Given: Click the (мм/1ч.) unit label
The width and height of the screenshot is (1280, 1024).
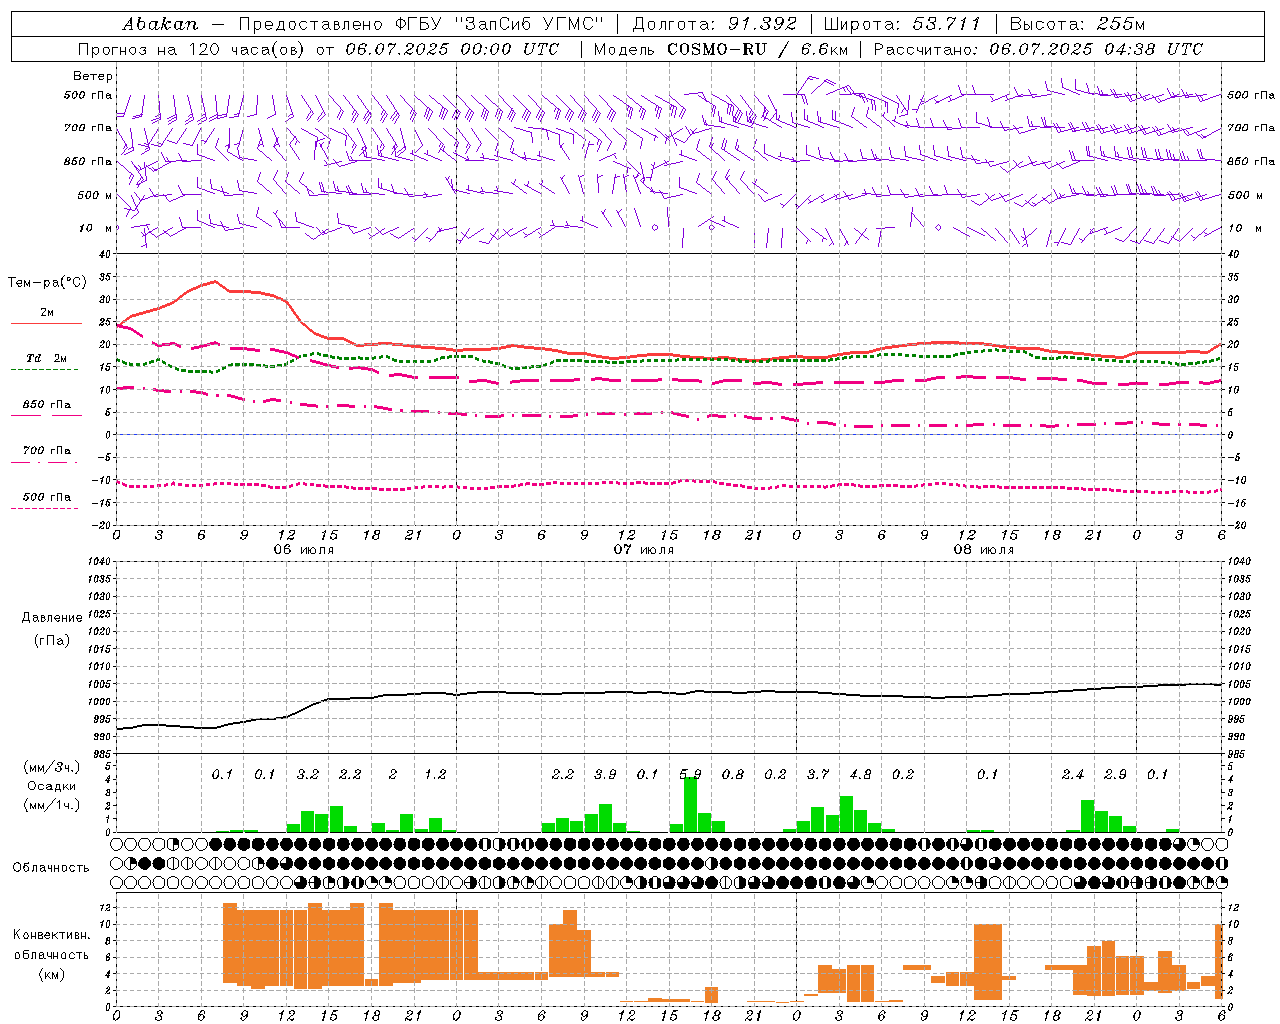Looking at the screenshot, I should point(51,805).
